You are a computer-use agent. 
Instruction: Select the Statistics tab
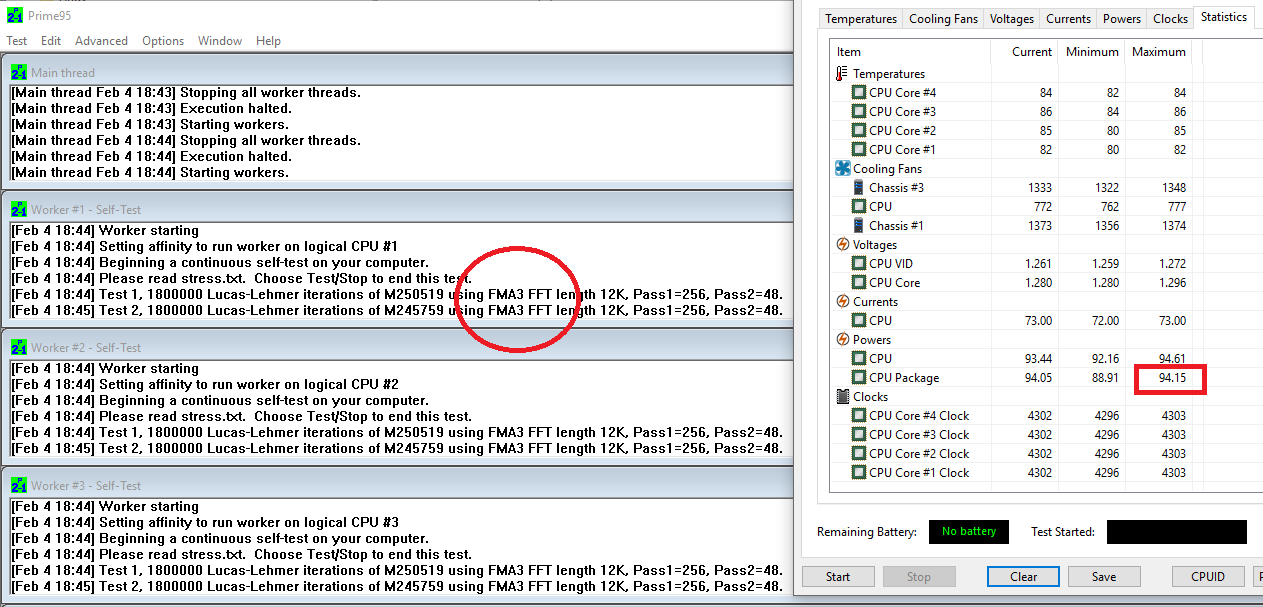[x=1224, y=17]
